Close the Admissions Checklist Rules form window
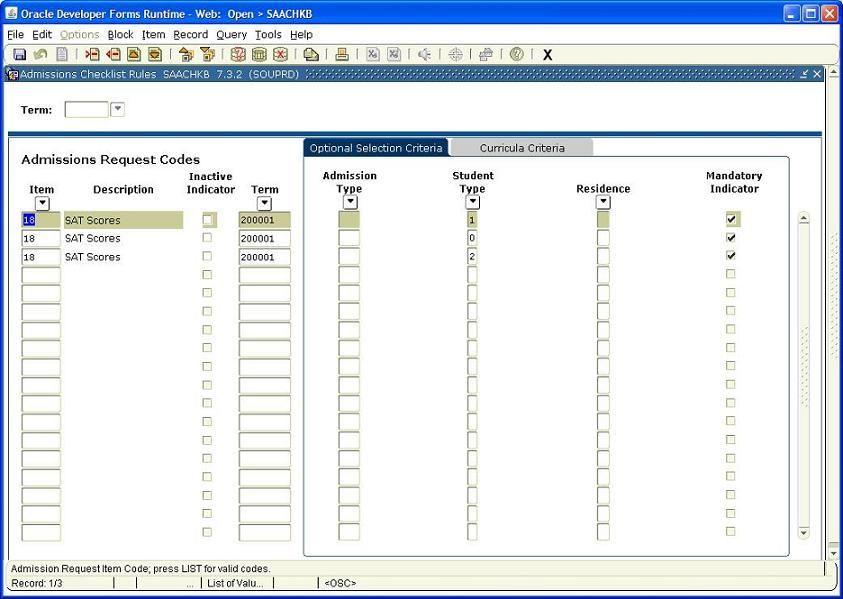This screenshot has height=599, width=843. [x=817, y=74]
